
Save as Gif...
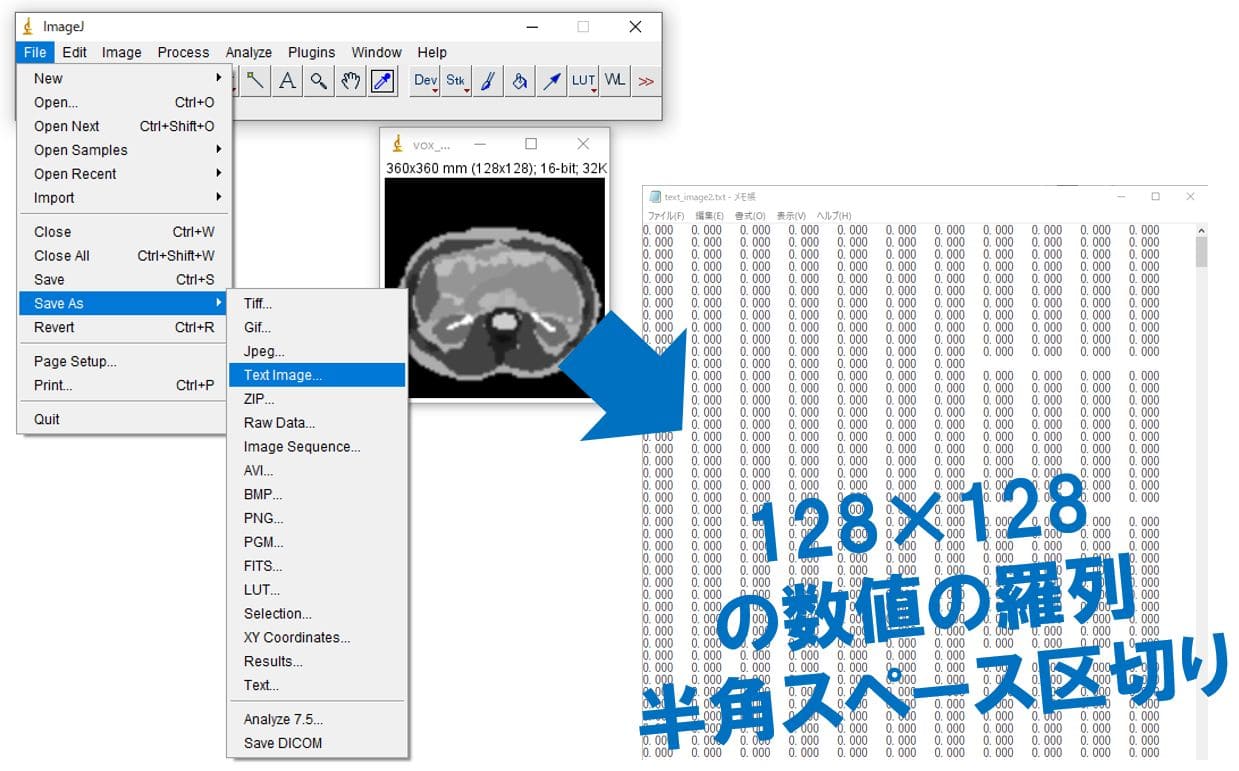tap(317, 327)
